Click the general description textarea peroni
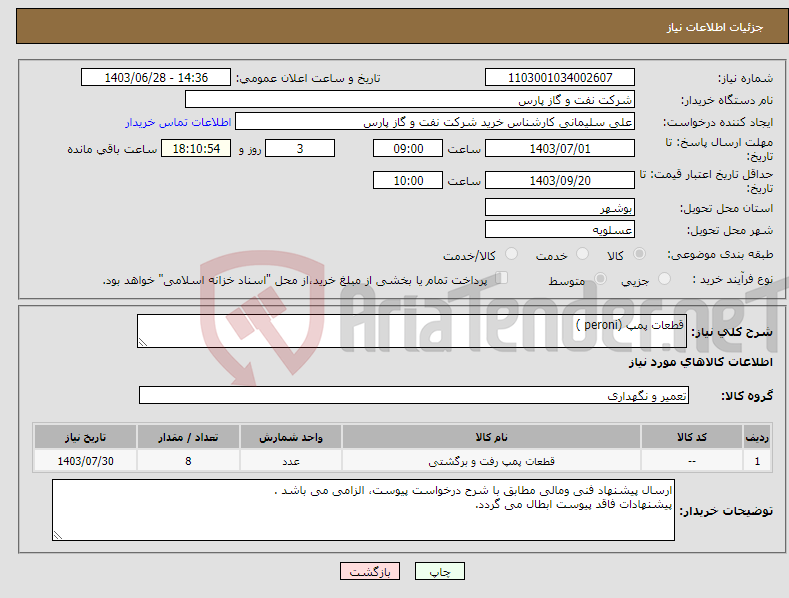789x598 pixels. pos(412,331)
